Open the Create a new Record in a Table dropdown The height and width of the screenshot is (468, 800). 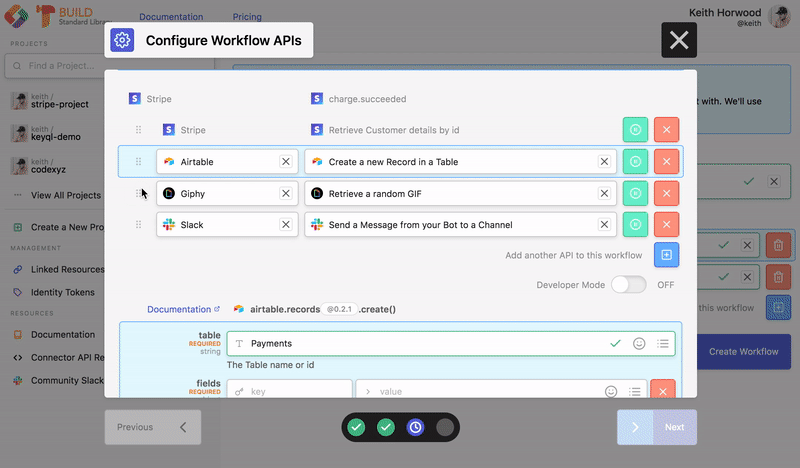click(460, 162)
